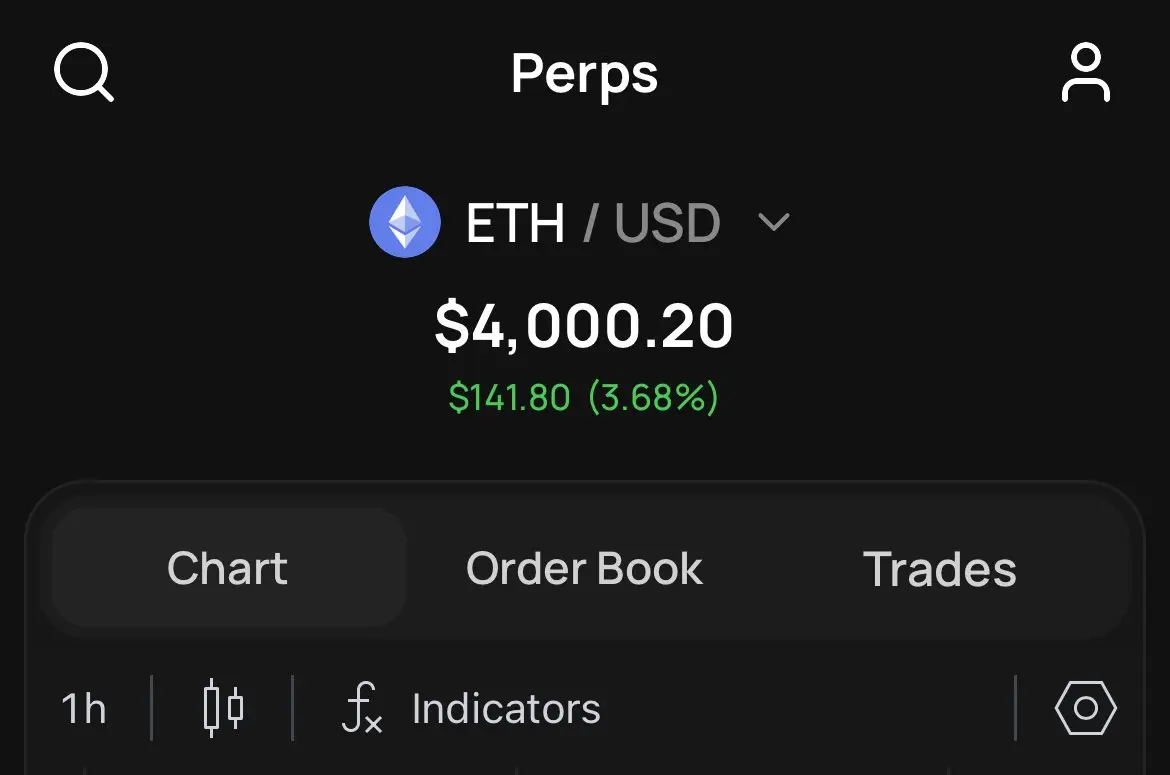Open search with the magnifying glass icon
This screenshot has width=1170, height=775.
tap(84, 72)
